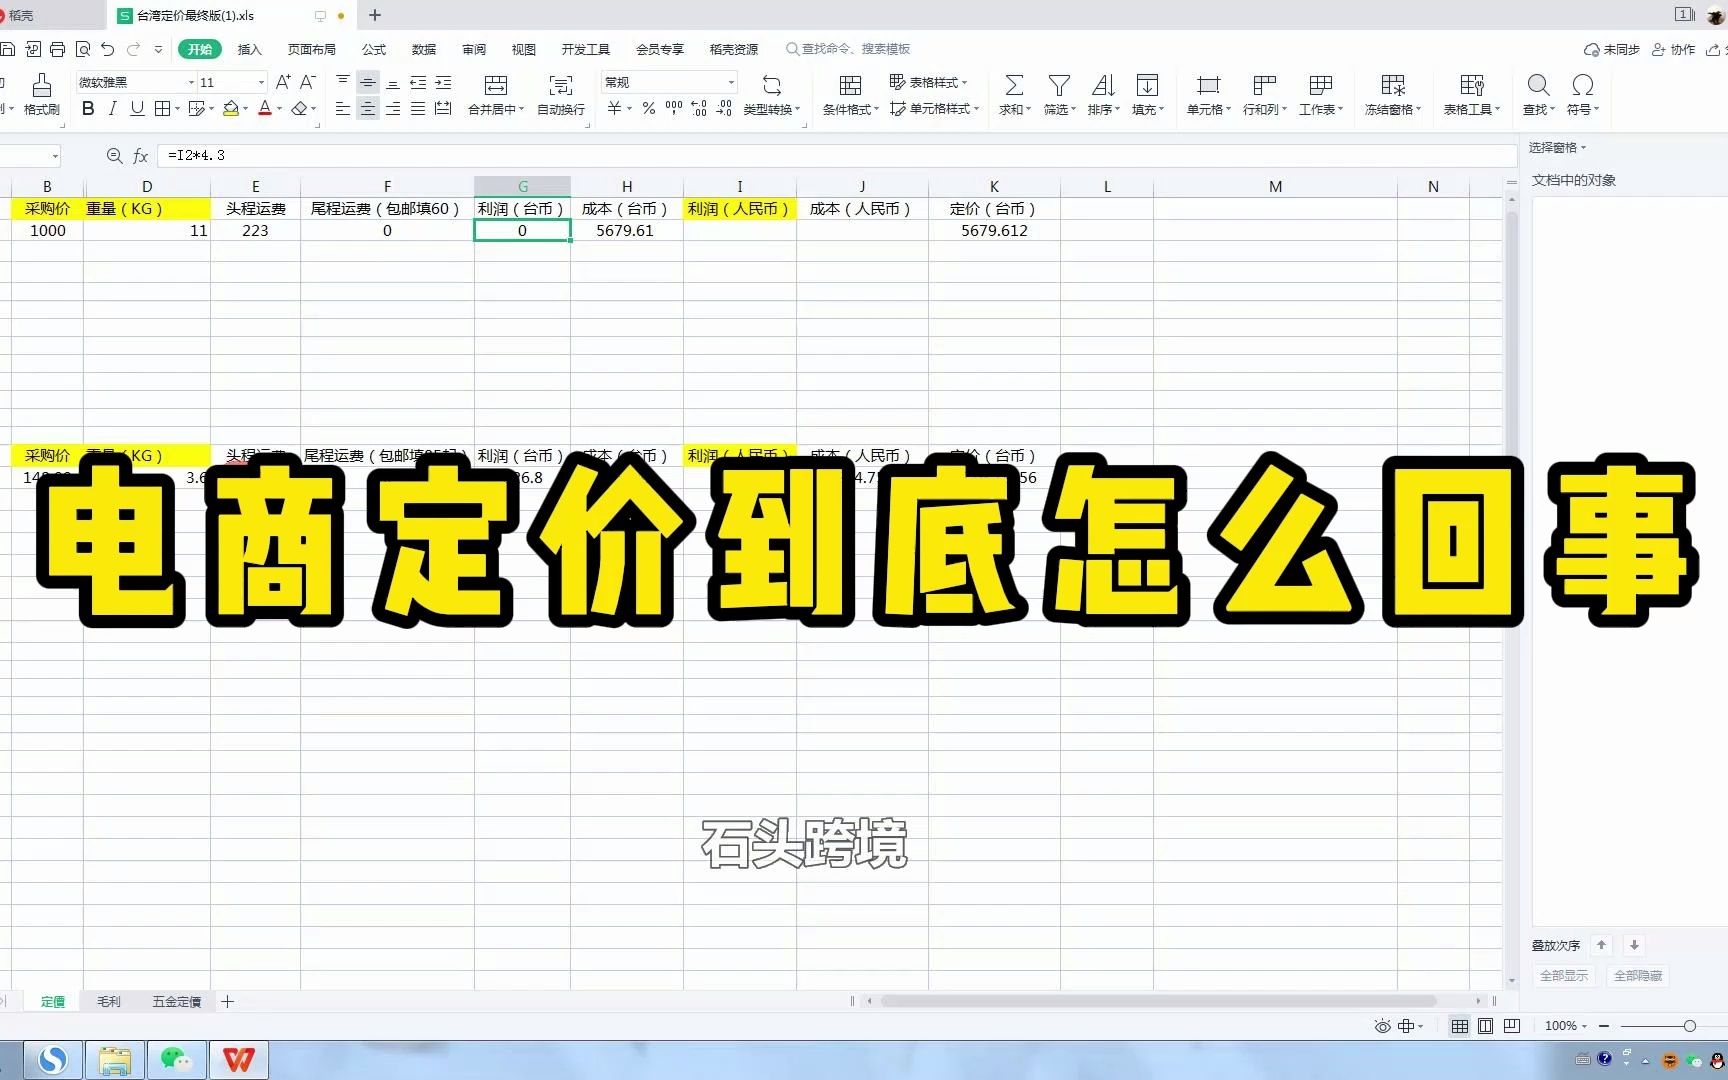Toggle center horizontal alignment
The height and width of the screenshot is (1080, 1728).
click(x=368, y=109)
